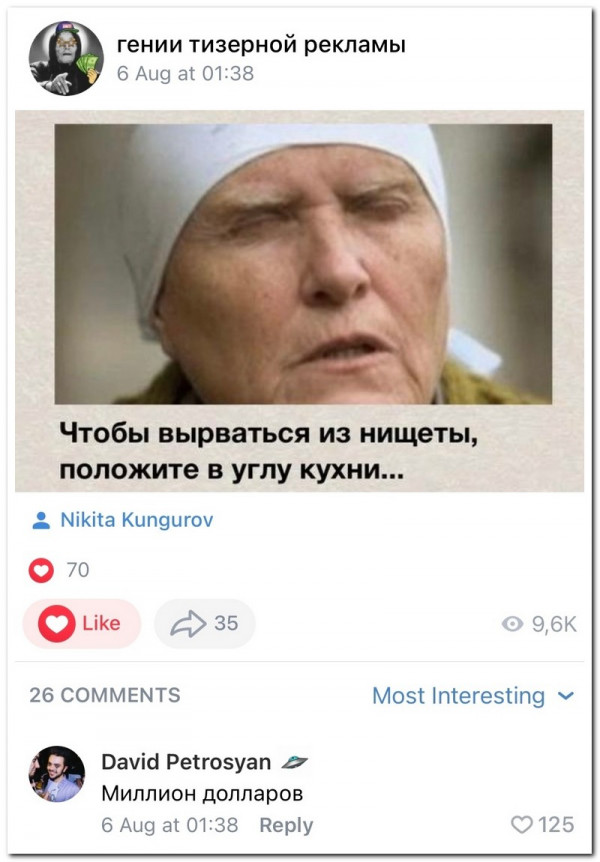View the list of 70 likes

click(78, 570)
